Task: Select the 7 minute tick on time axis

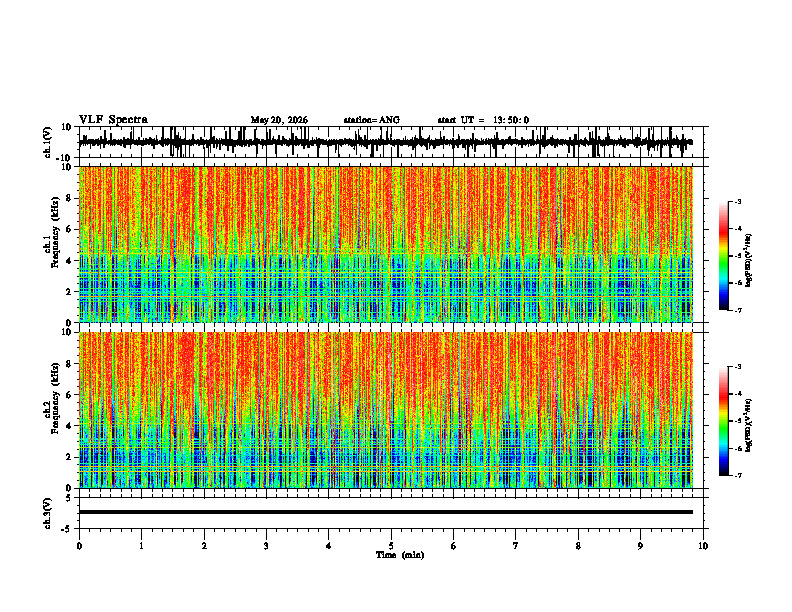Action: (516, 546)
